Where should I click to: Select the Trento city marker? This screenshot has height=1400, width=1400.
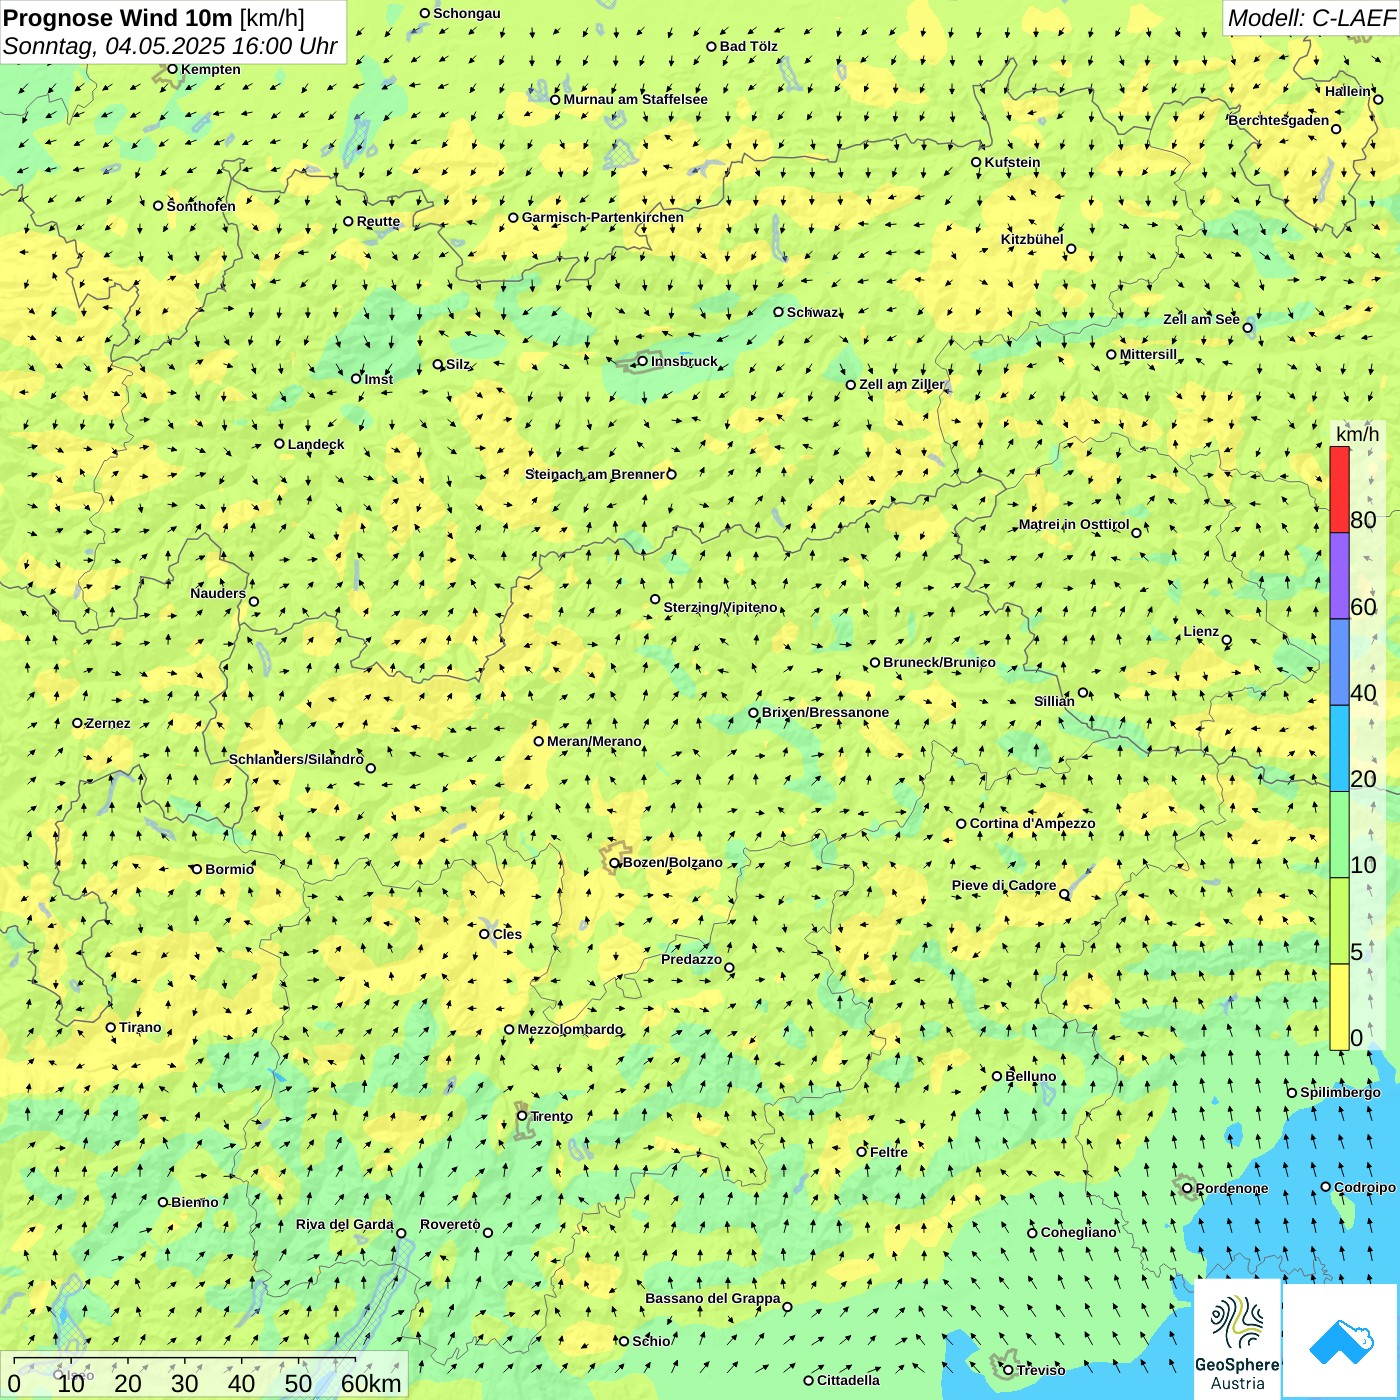pos(522,1116)
